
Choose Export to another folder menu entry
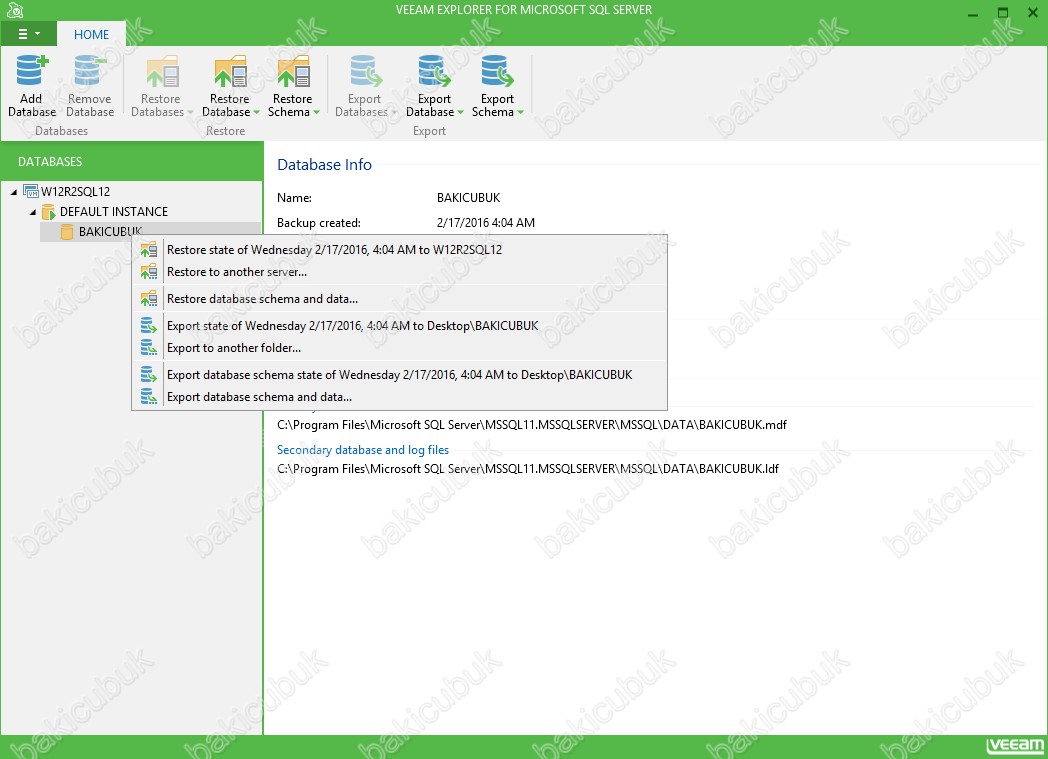click(400, 347)
